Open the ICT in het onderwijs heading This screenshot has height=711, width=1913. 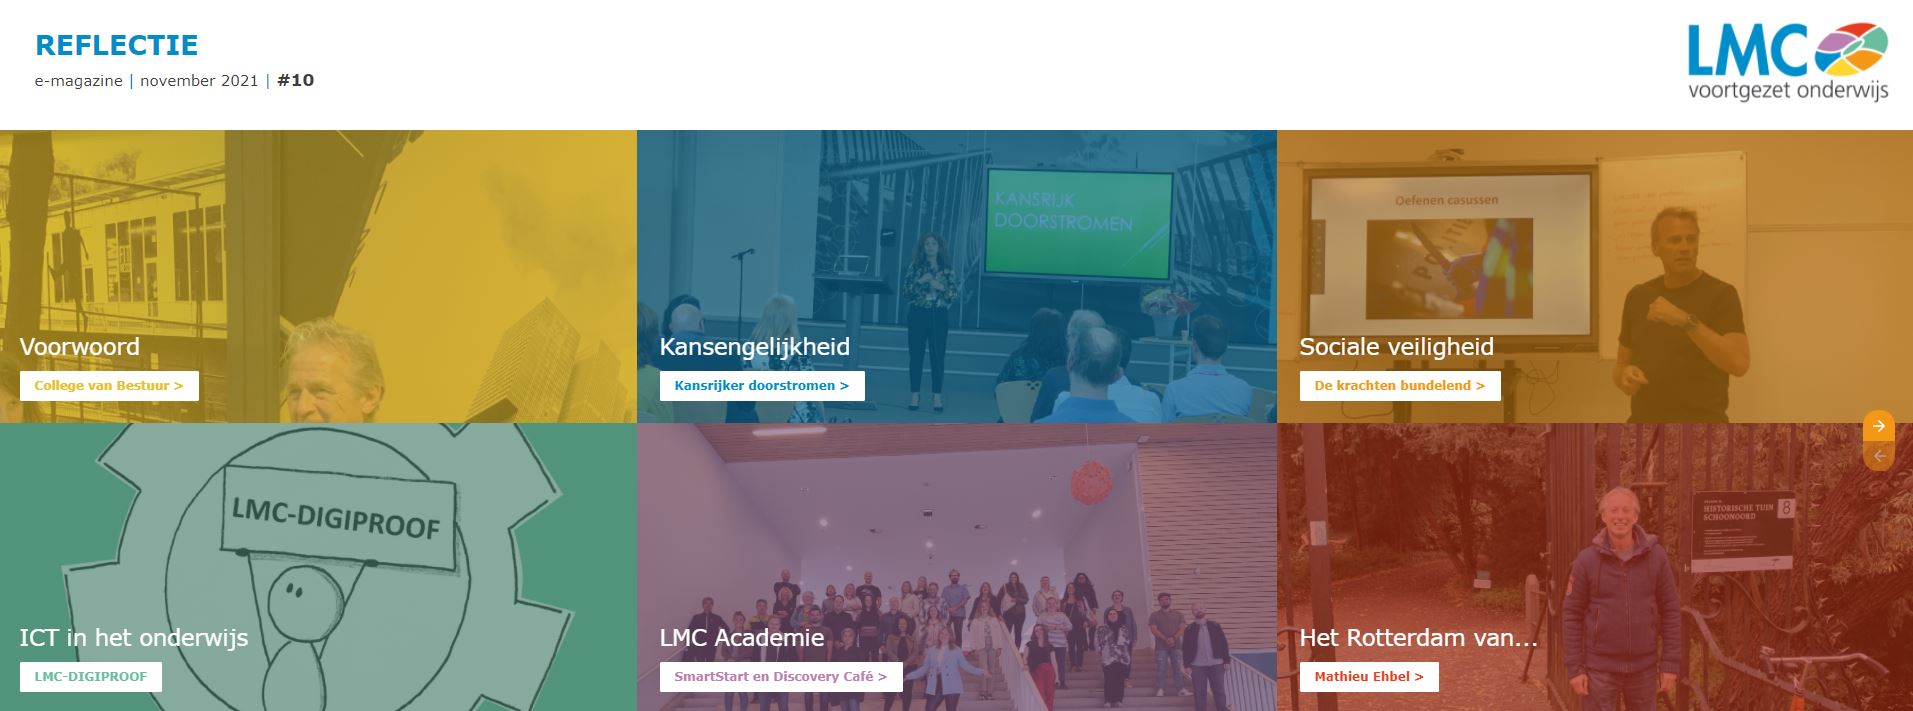pos(134,638)
